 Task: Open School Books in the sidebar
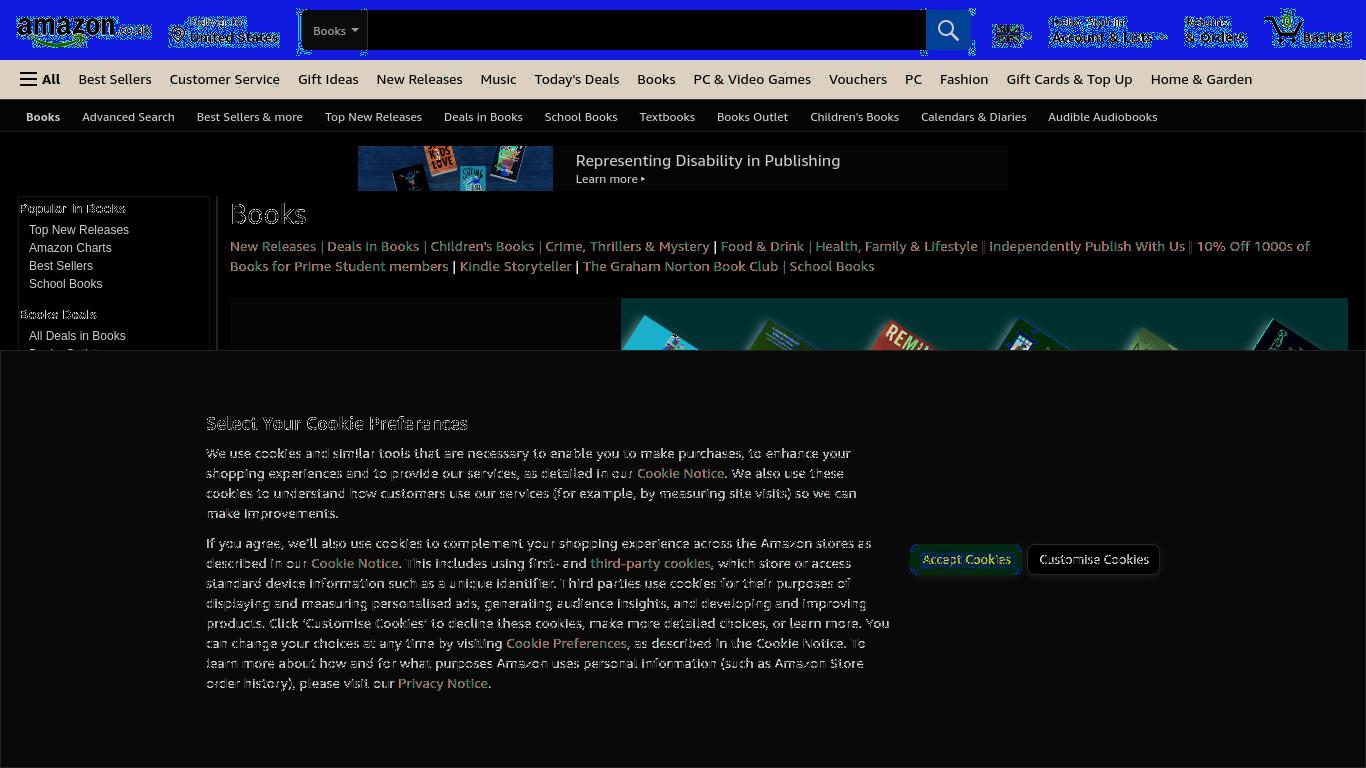click(65, 284)
